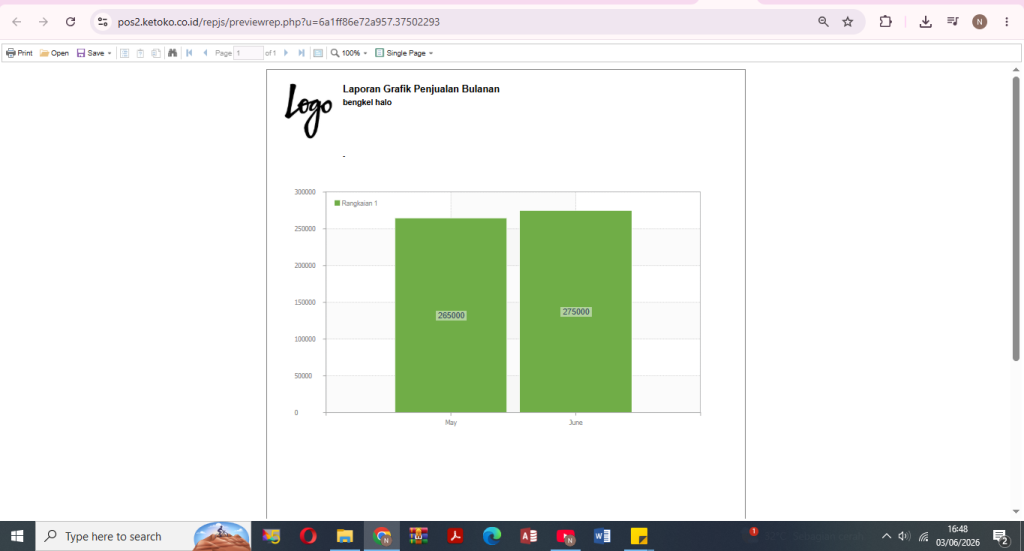Click the volume speaker icon

(904, 536)
